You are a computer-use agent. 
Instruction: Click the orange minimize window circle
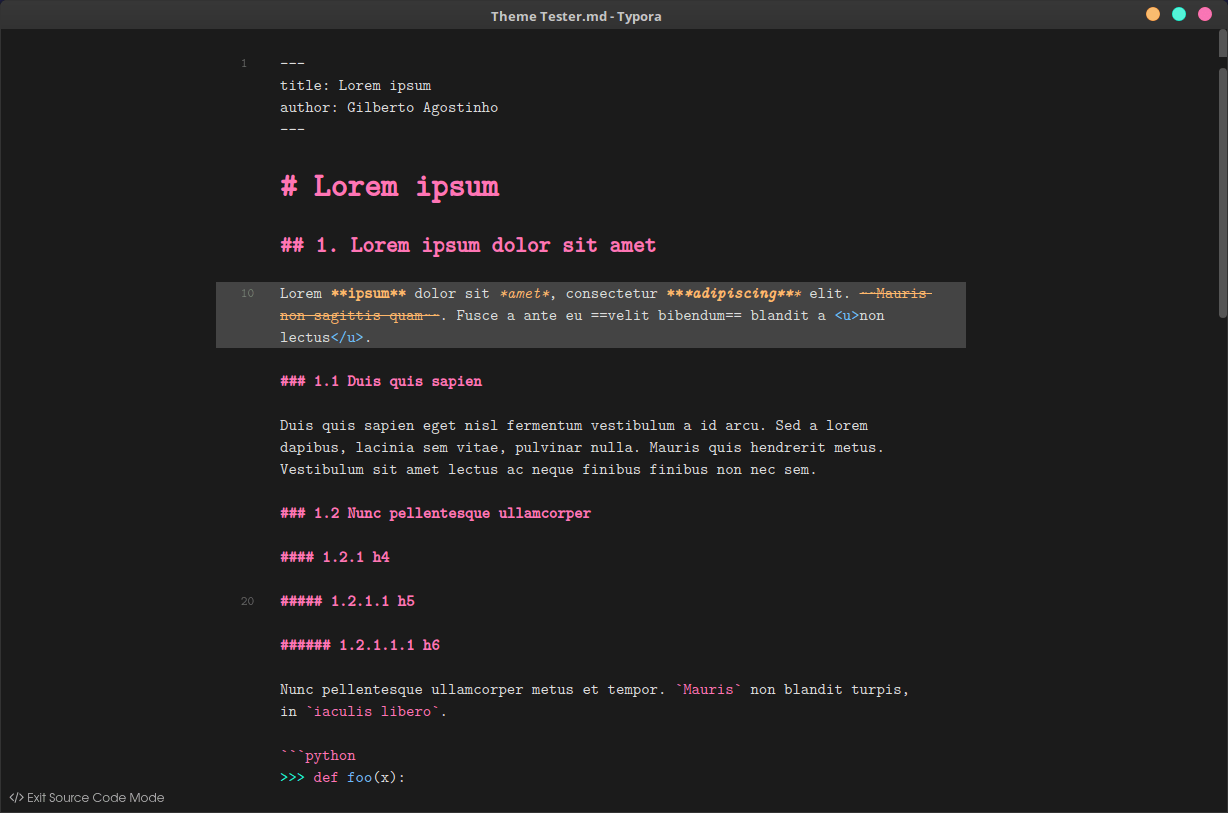tap(1153, 14)
